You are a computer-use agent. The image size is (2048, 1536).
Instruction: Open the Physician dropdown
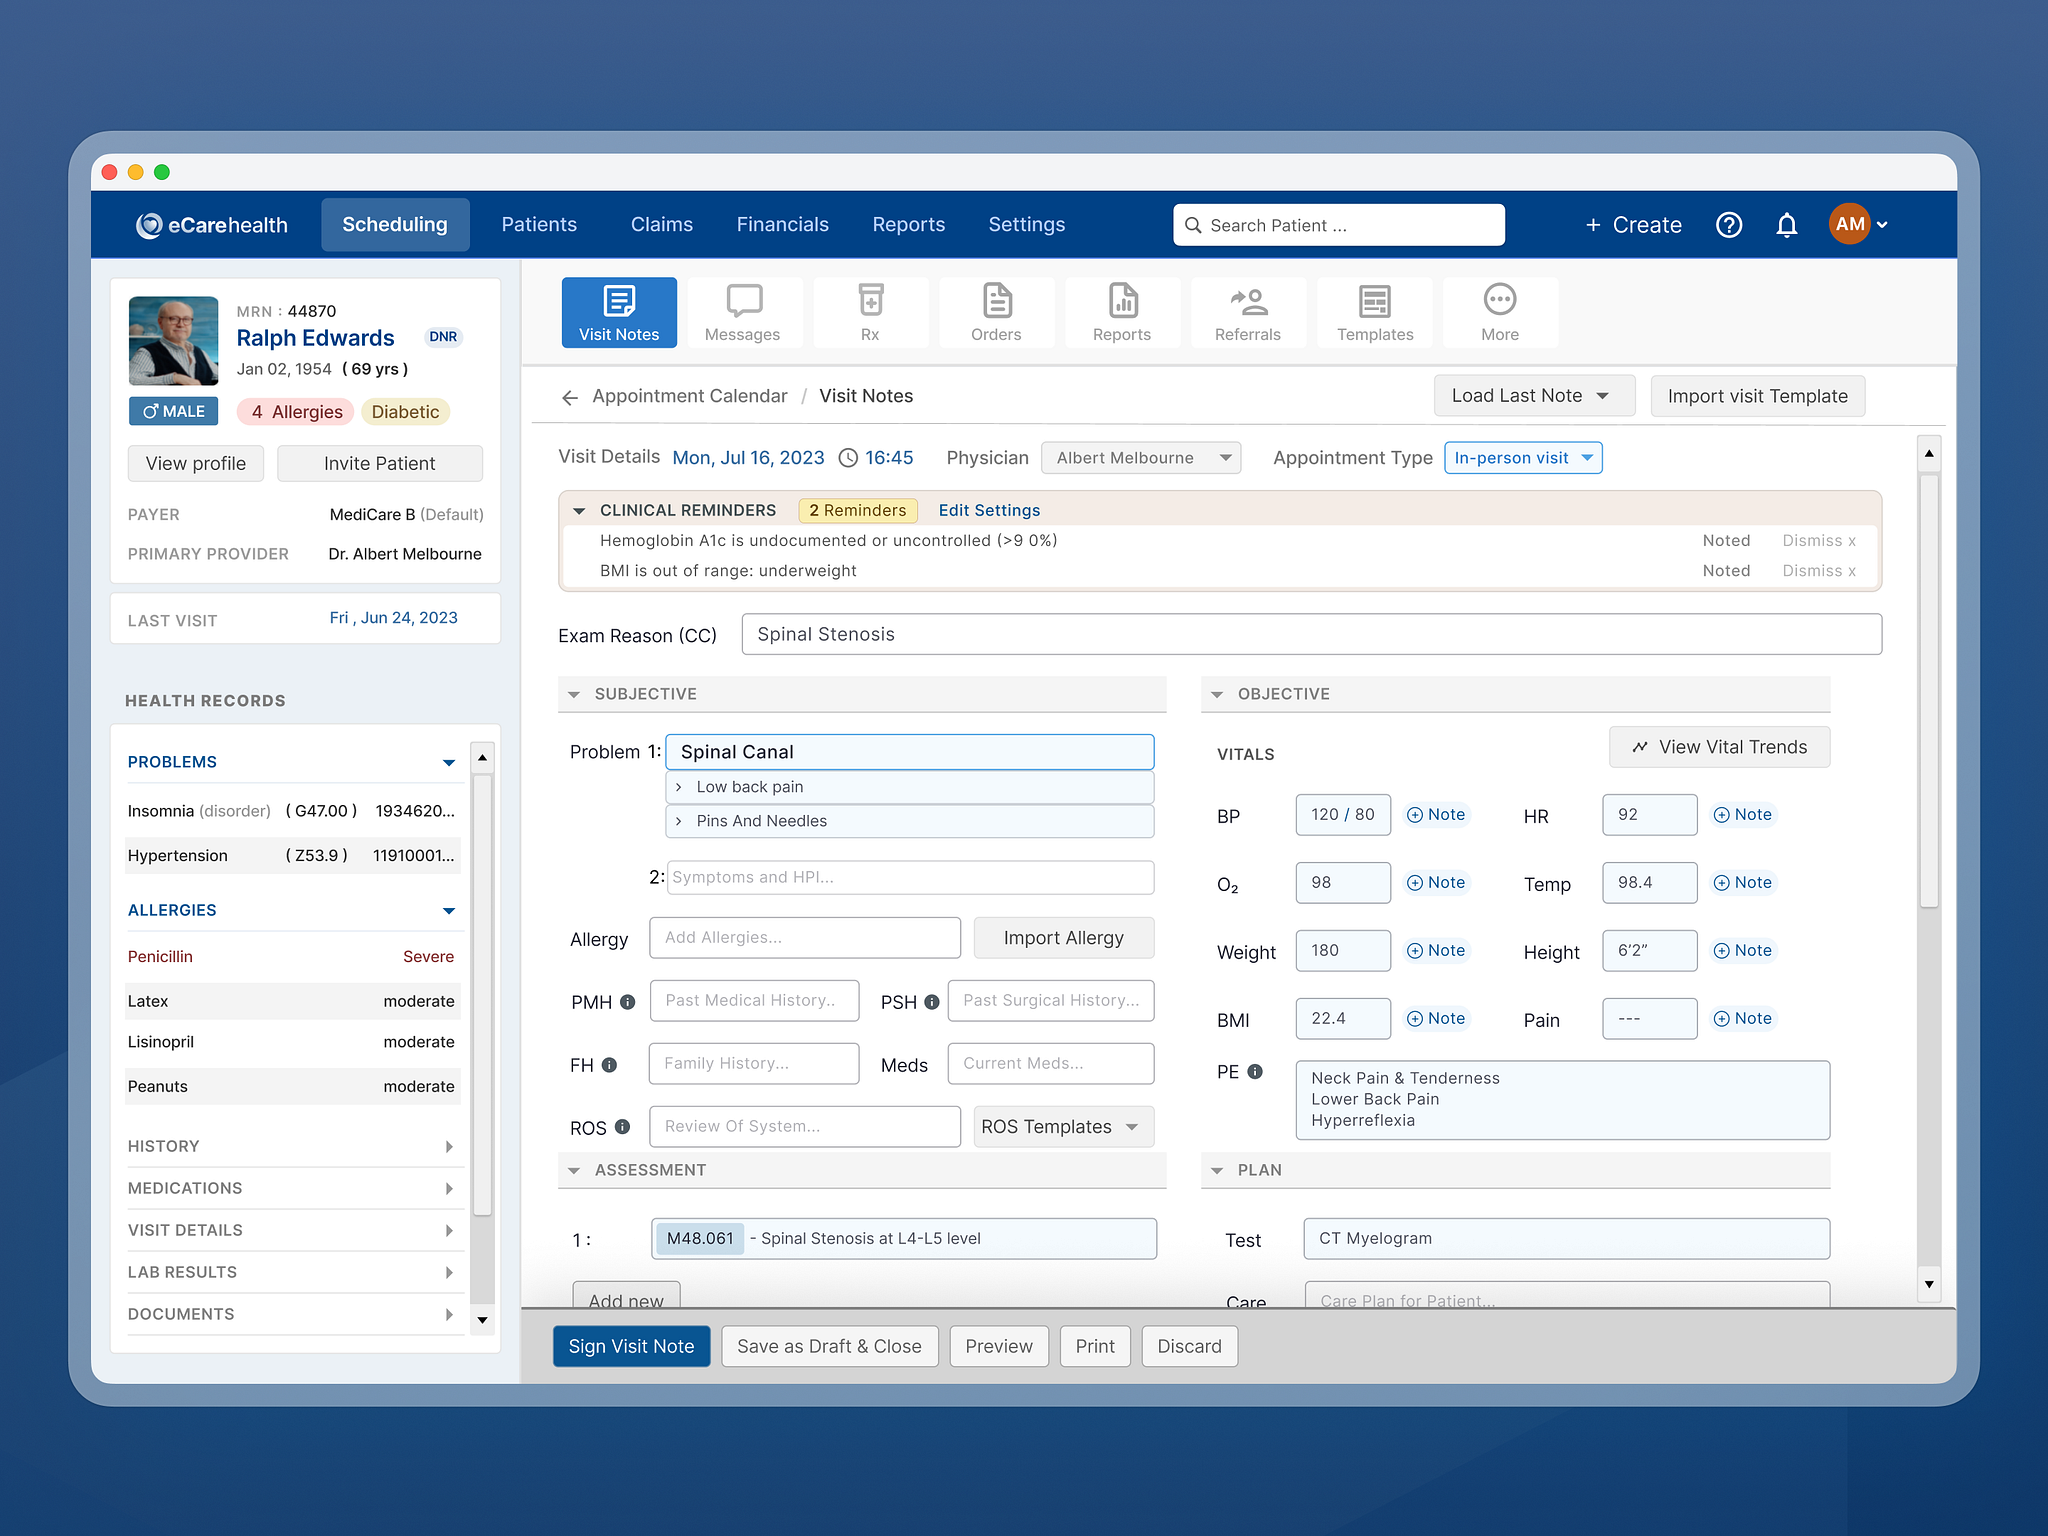[1141, 457]
